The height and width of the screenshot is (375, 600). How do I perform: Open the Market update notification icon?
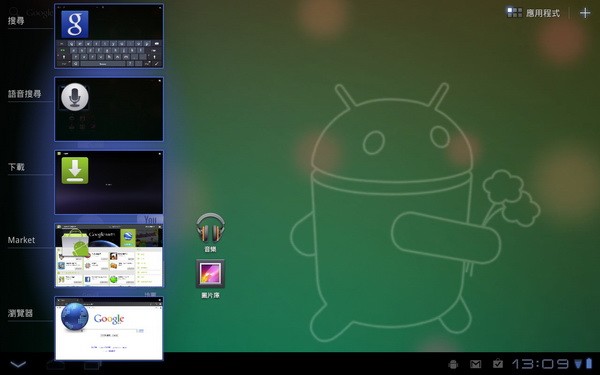[x=497, y=363]
